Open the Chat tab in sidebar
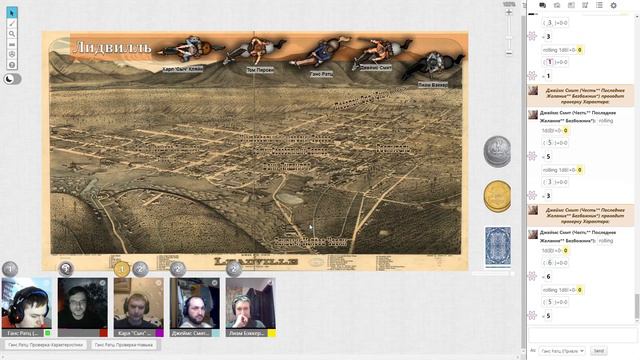The width and height of the screenshot is (640, 360). [x=542, y=5]
